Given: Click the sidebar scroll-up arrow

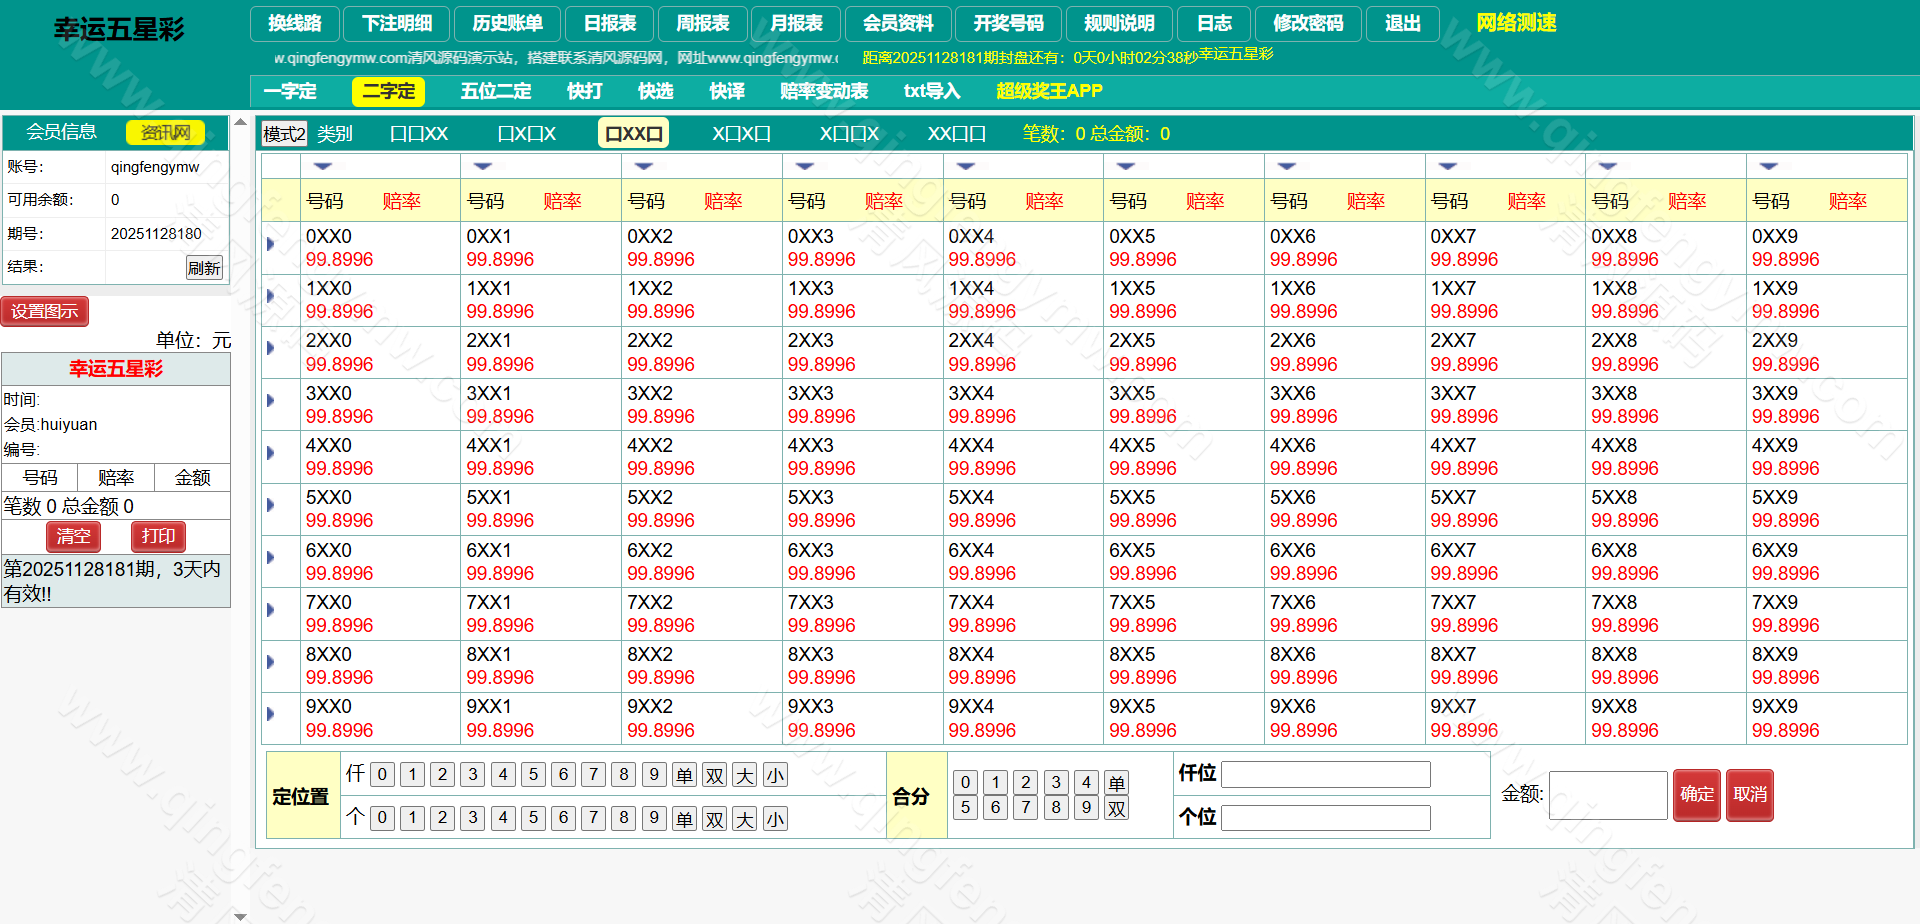Looking at the screenshot, I should pos(240,122).
